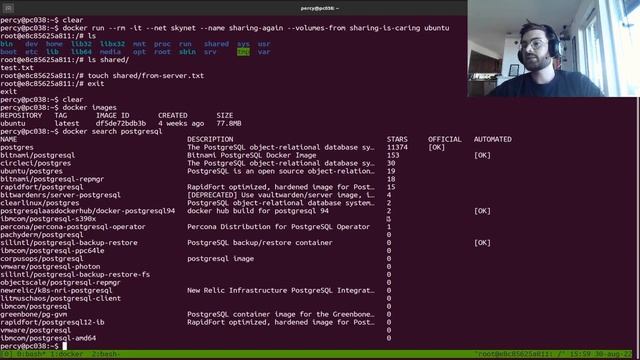Image resolution: width=640 pixels, height=360 pixels.
Task: Click the 'bitnami/postgresql' result name
Action: coord(38,156)
